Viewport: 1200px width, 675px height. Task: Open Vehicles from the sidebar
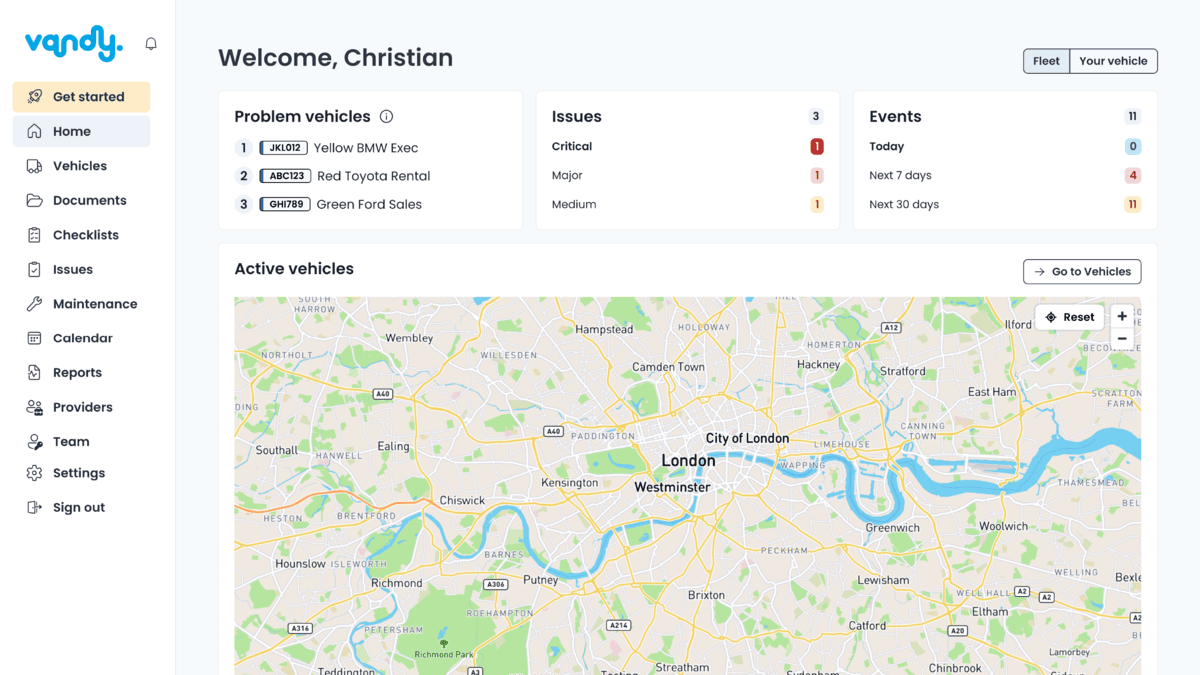coord(81,166)
